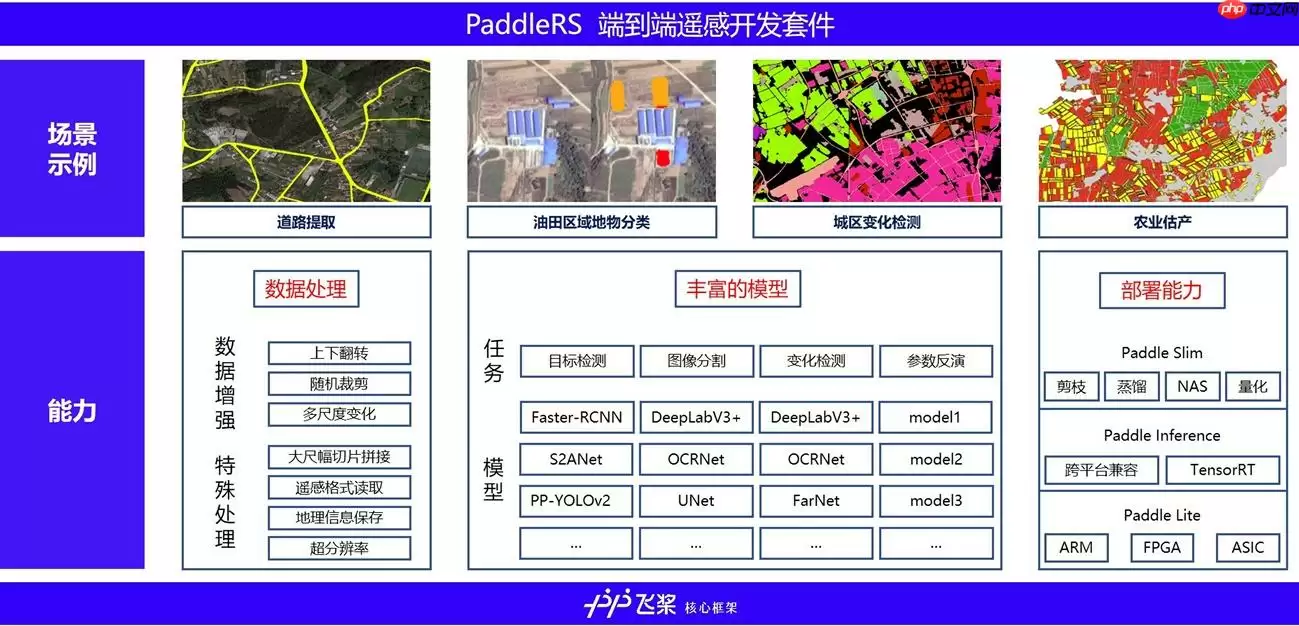Select the NAS pruning option under Paddle Slim
Viewport: 1299px width, 626px height.
tap(1192, 387)
